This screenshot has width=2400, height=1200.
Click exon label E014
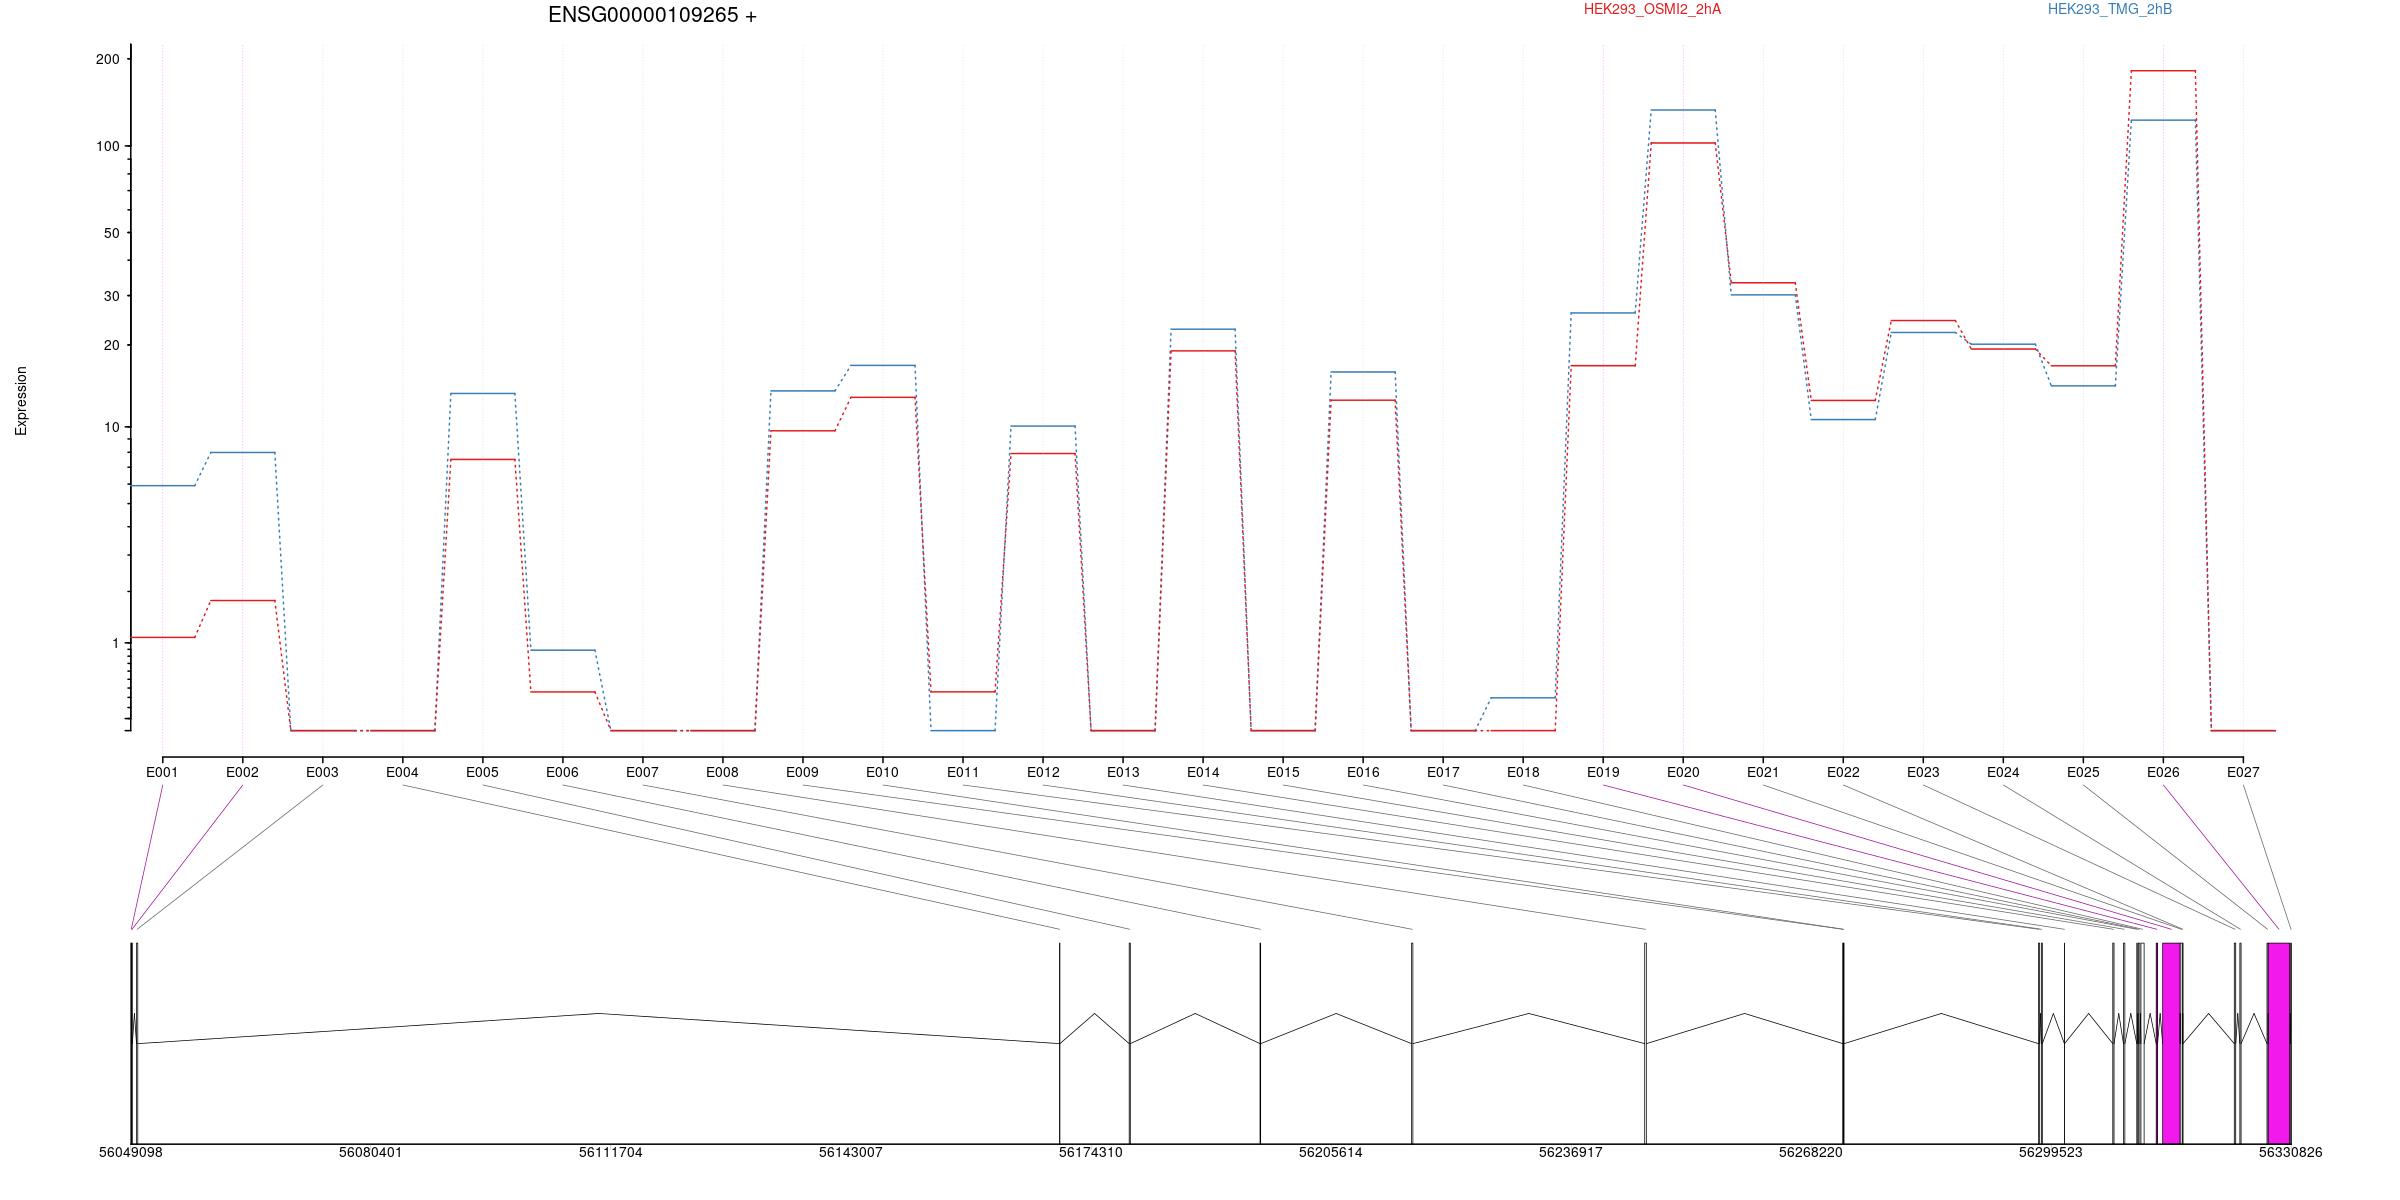pyautogui.click(x=1203, y=772)
